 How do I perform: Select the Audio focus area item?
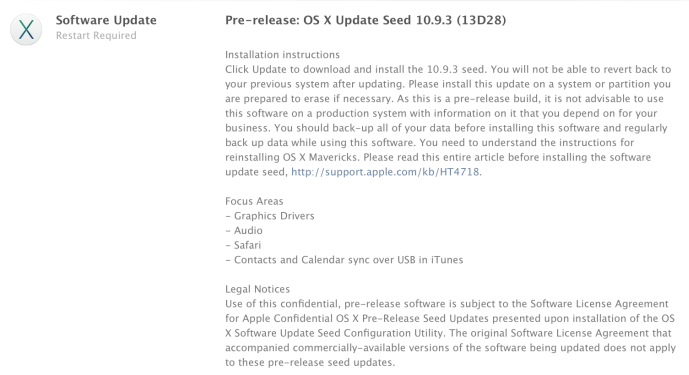coord(244,230)
